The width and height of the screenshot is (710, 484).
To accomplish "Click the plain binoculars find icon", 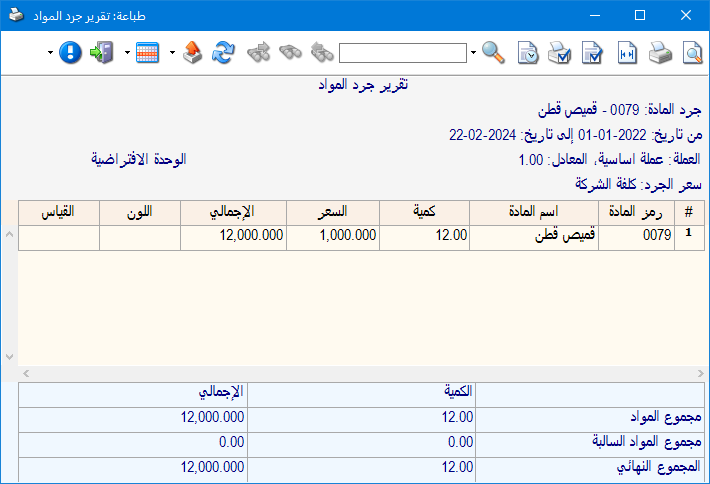I will (x=290, y=53).
